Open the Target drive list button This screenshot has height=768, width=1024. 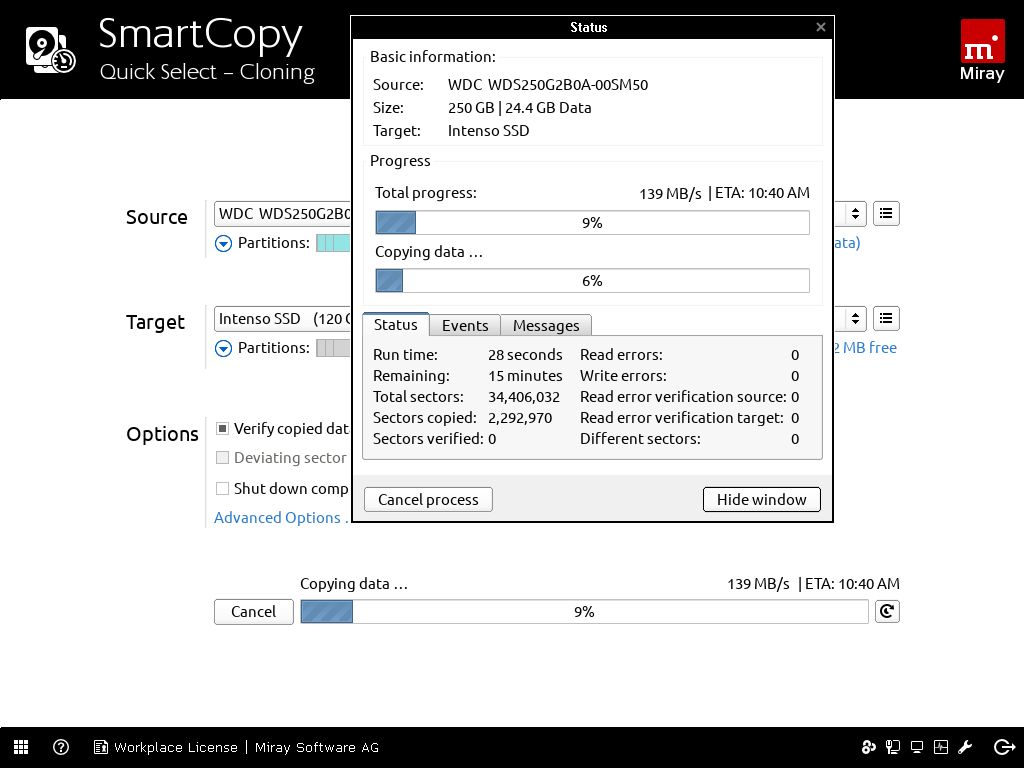[x=886, y=319]
